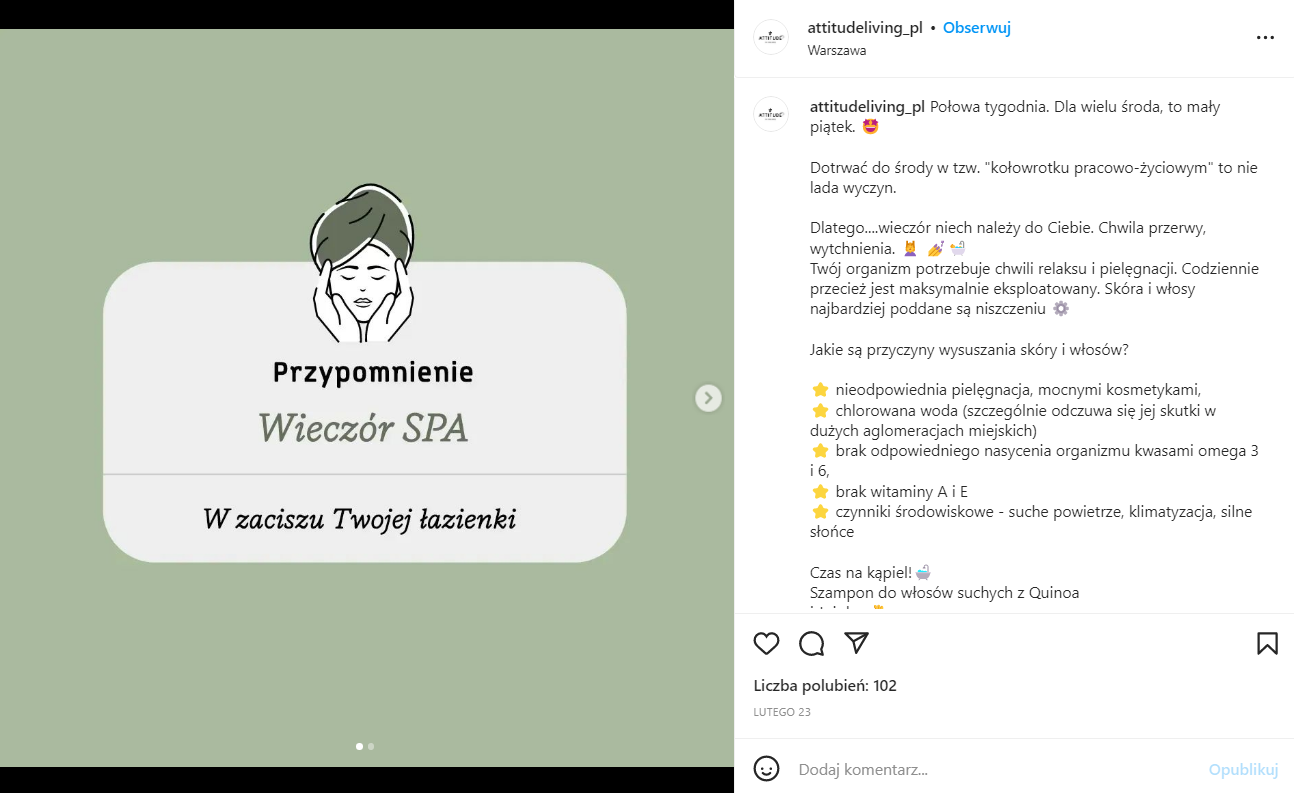Open the Warszawa location link
1294x793 pixels.
pyautogui.click(x=837, y=50)
